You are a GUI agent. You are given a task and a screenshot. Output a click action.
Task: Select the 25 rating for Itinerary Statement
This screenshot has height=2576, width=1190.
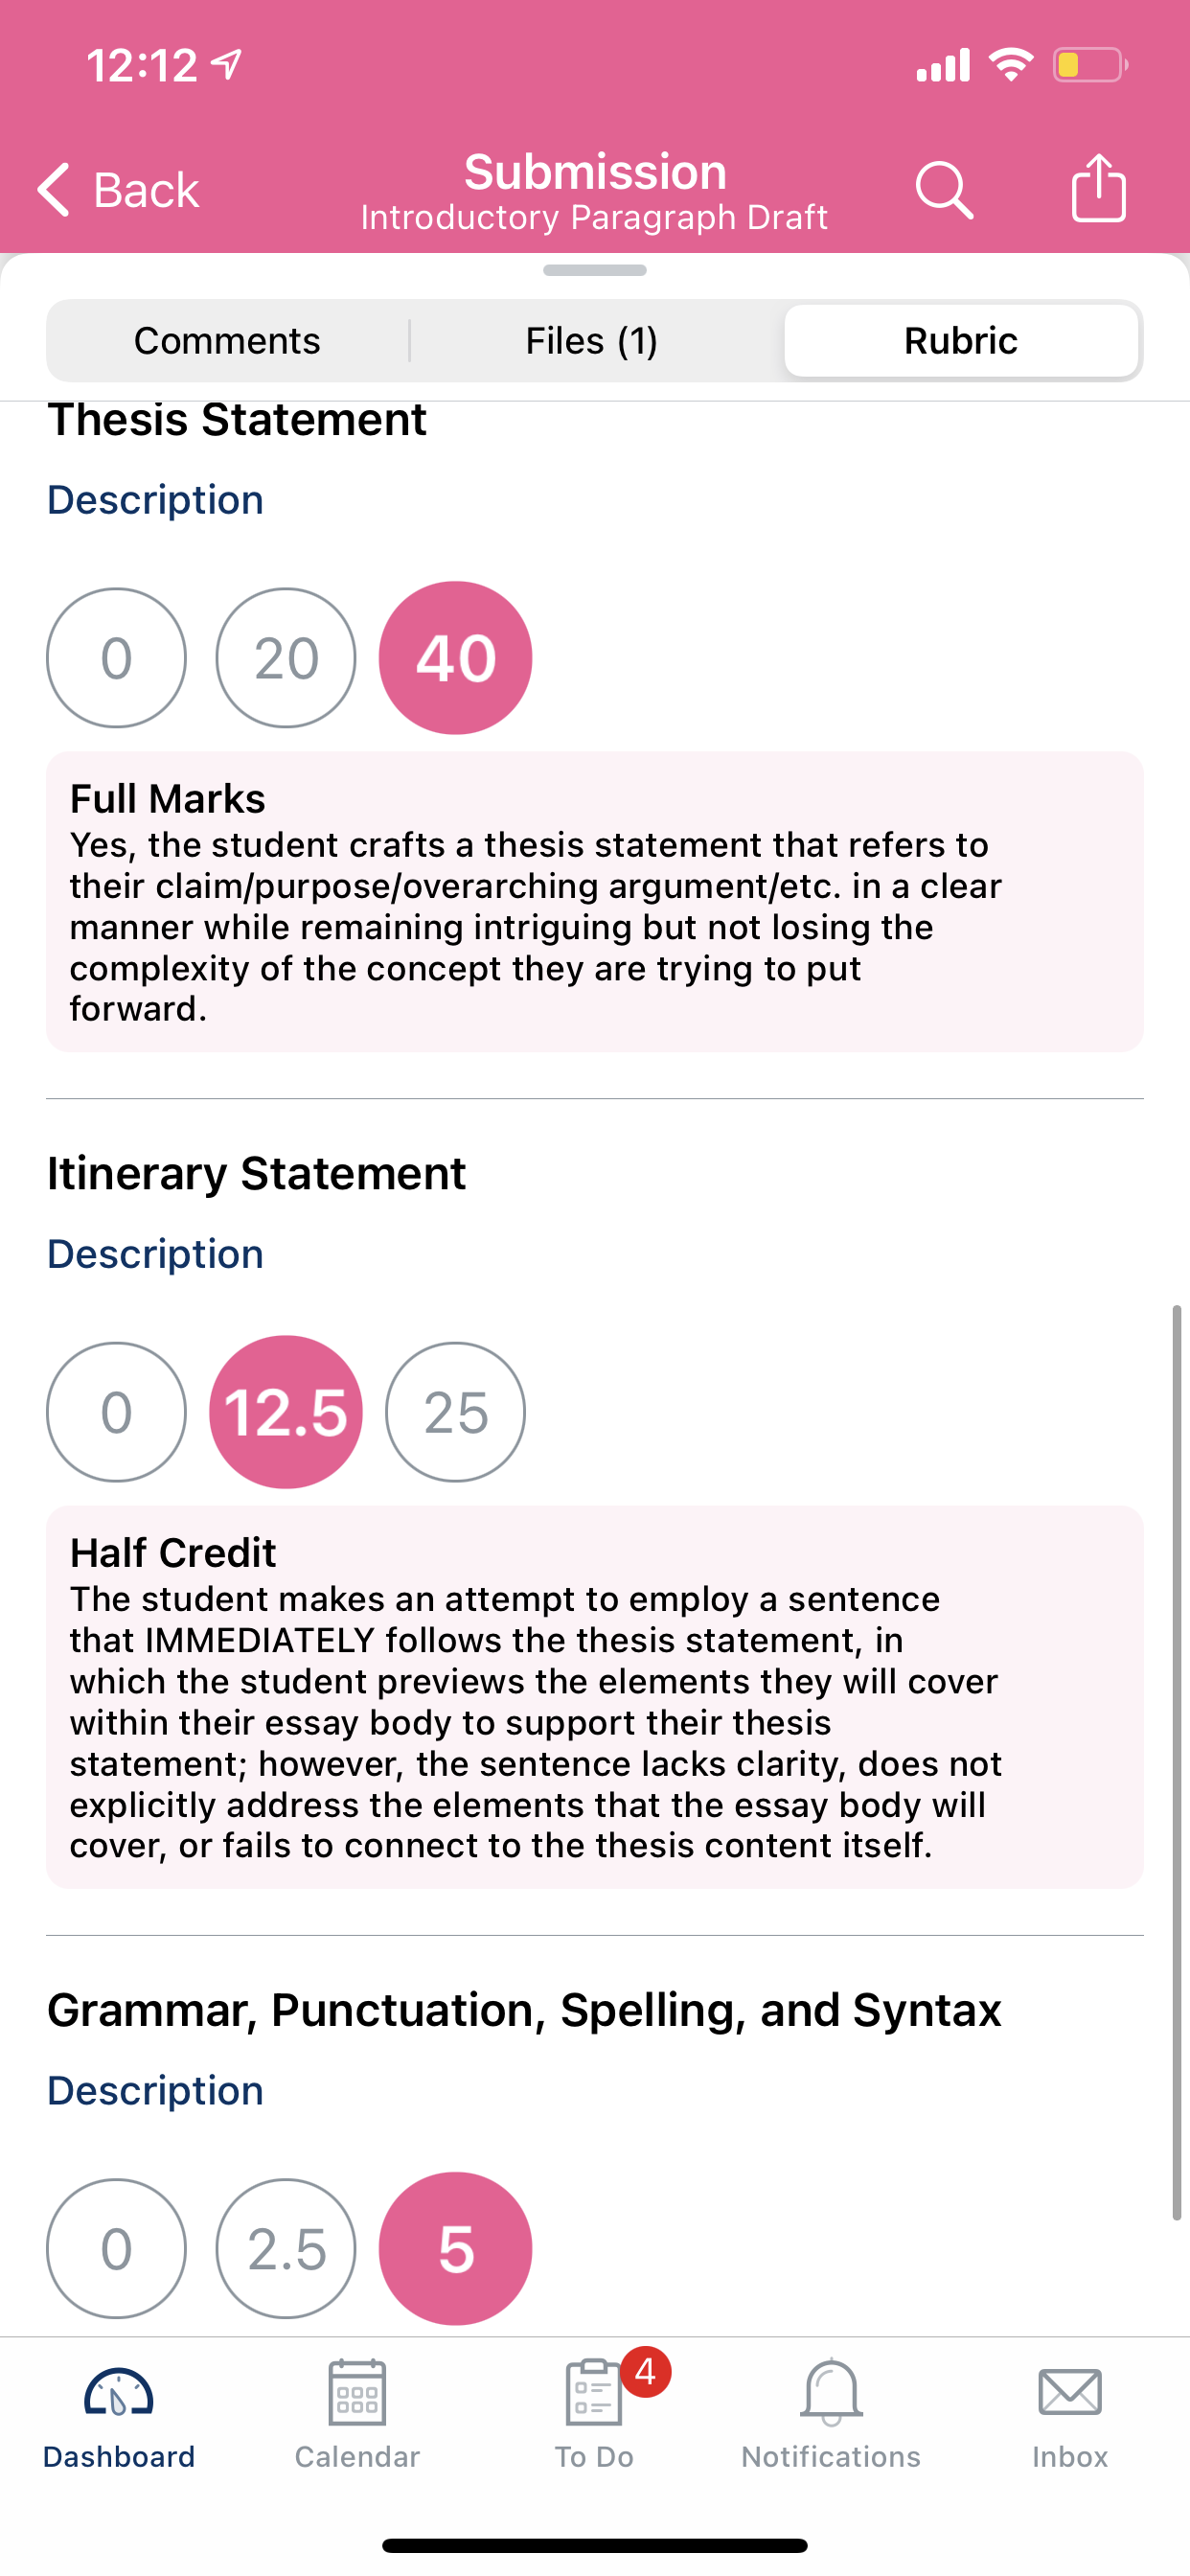tap(455, 1412)
